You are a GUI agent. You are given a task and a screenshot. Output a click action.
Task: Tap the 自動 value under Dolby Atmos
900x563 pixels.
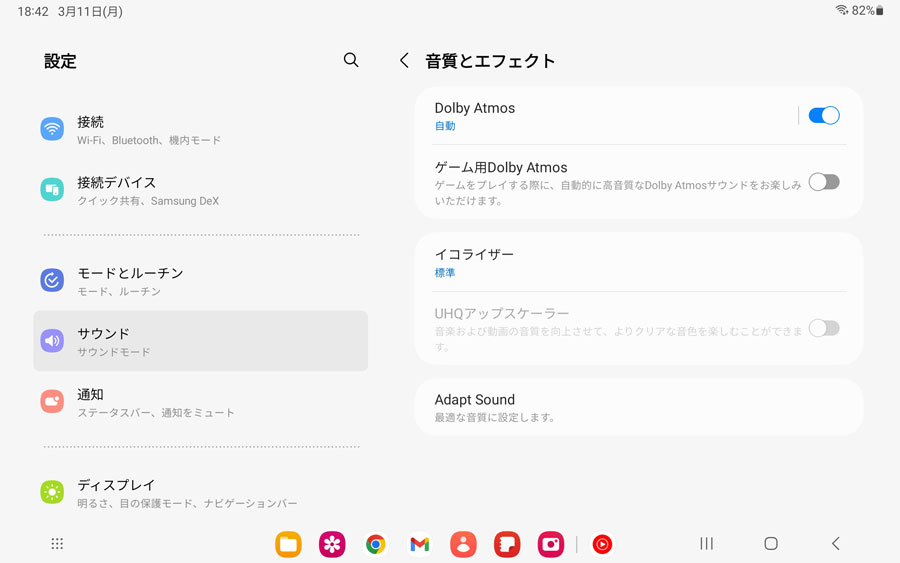point(445,126)
